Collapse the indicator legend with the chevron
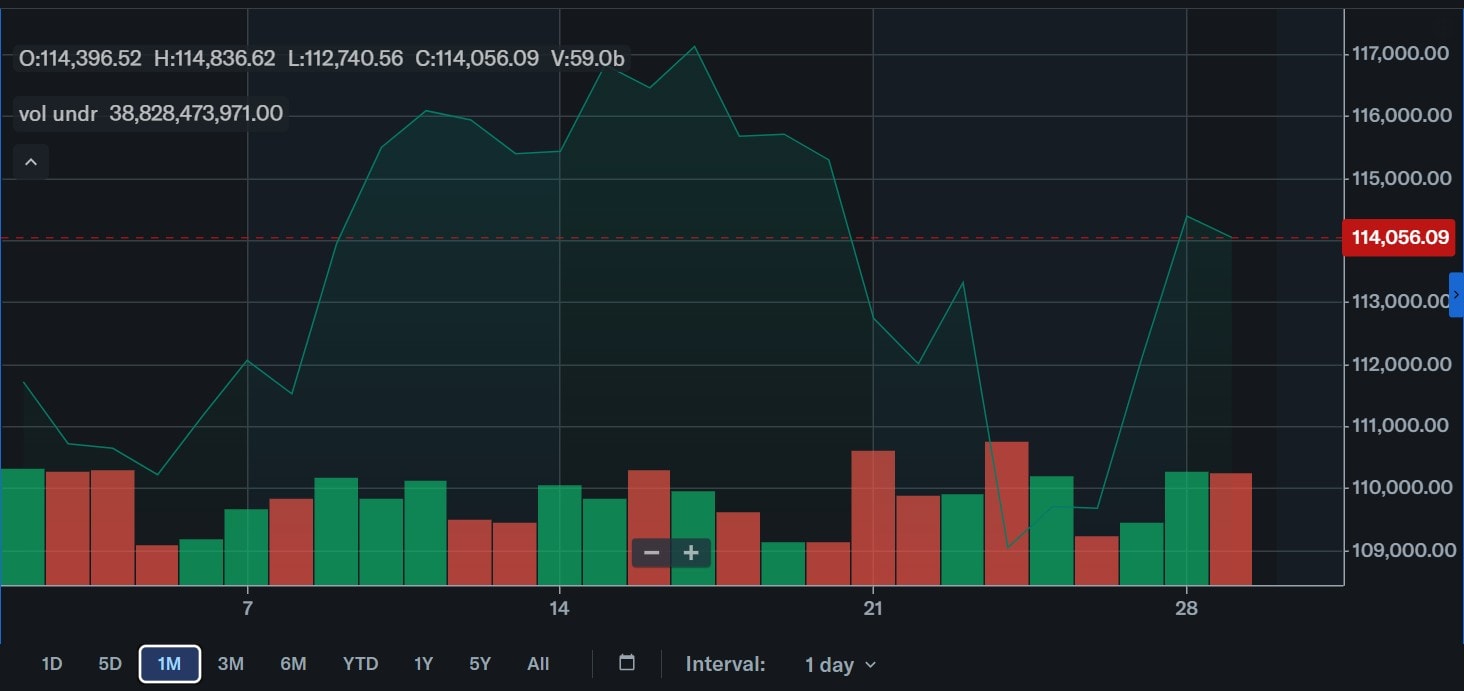1464x691 pixels. (x=30, y=161)
